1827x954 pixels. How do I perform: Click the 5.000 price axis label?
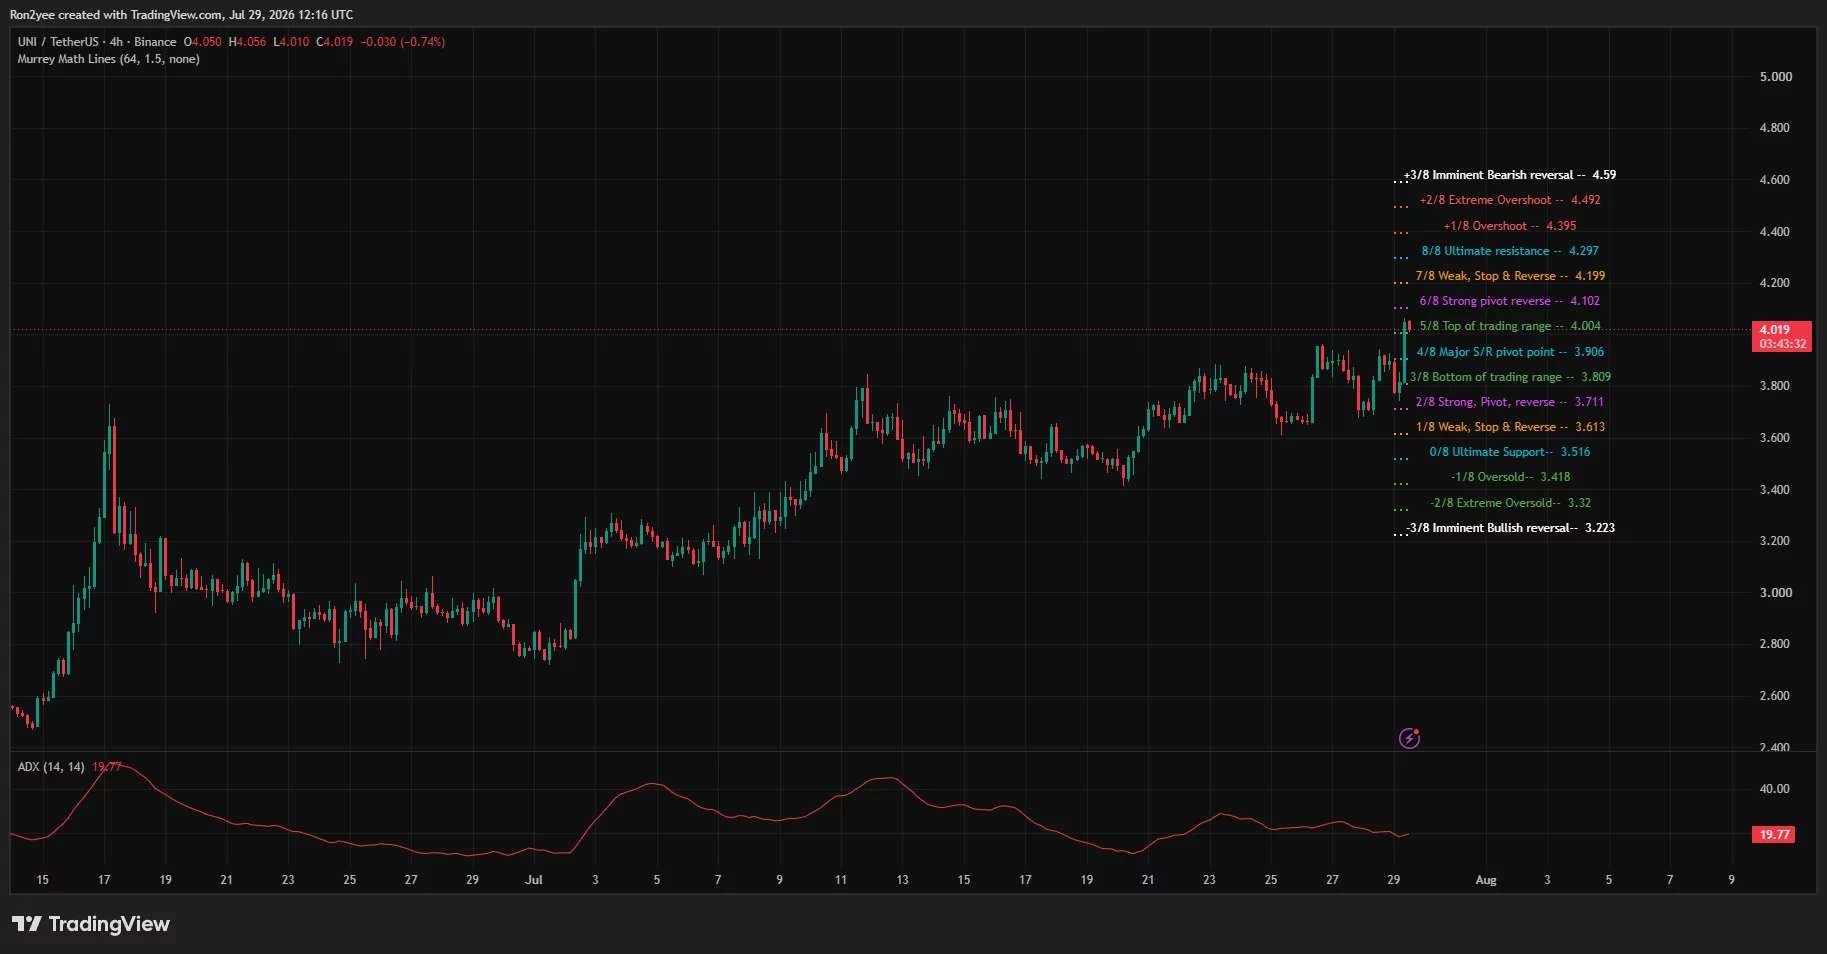coord(1775,77)
